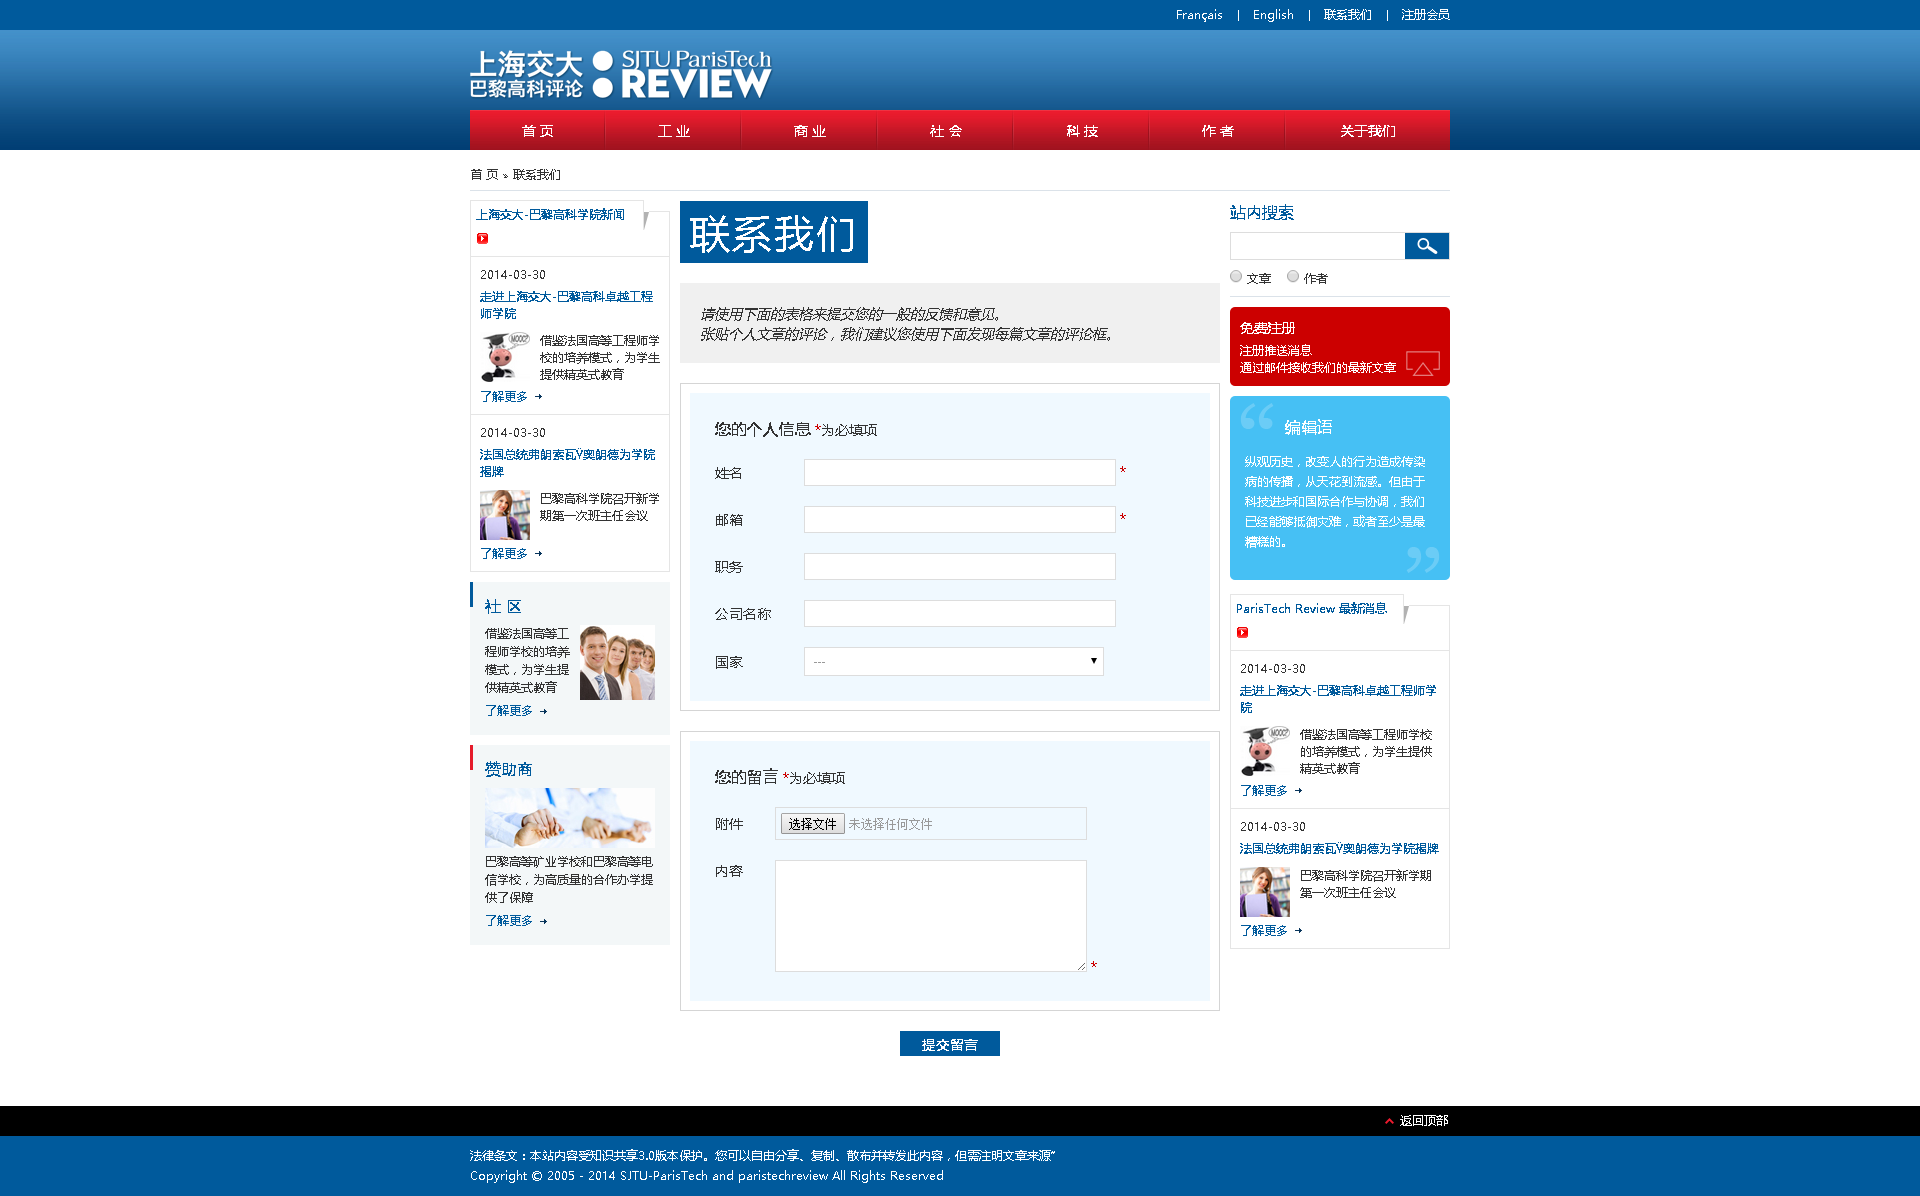Click the magnifier search button

pyautogui.click(x=1426, y=246)
